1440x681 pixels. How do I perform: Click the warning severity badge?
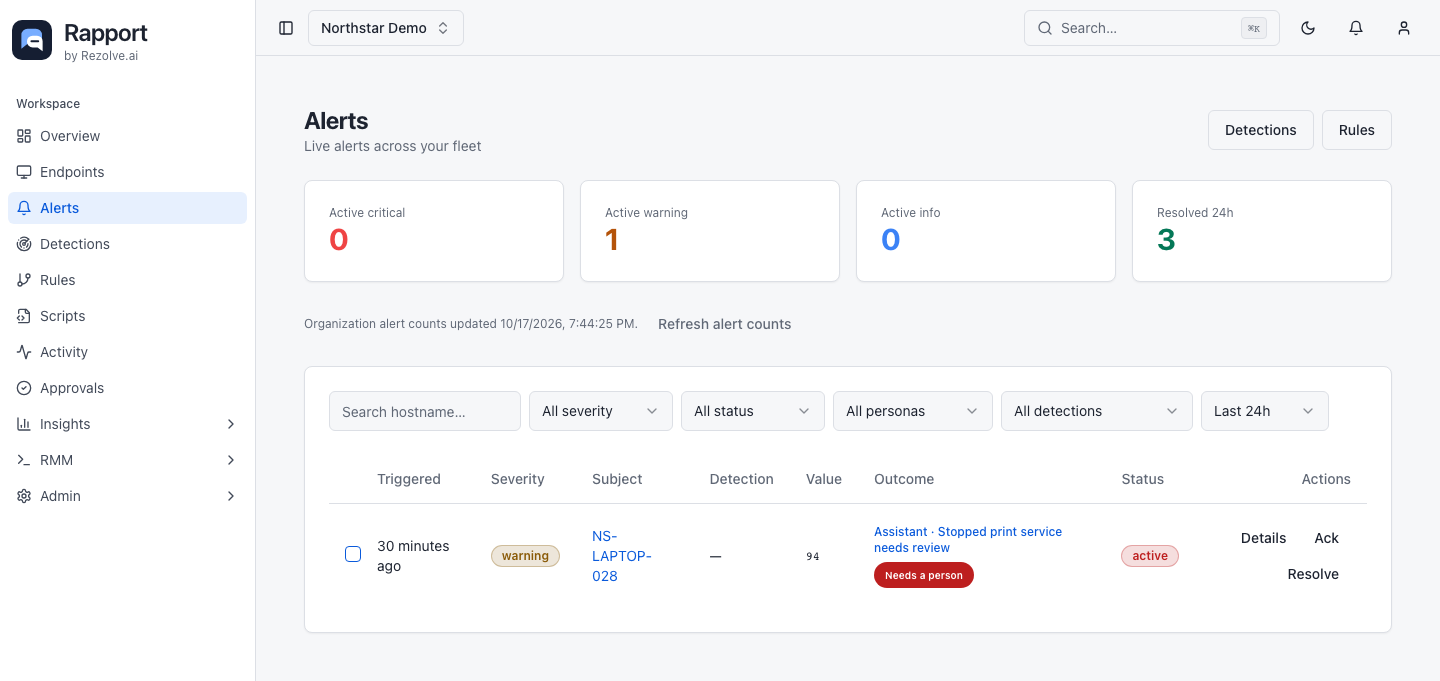click(525, 556)
